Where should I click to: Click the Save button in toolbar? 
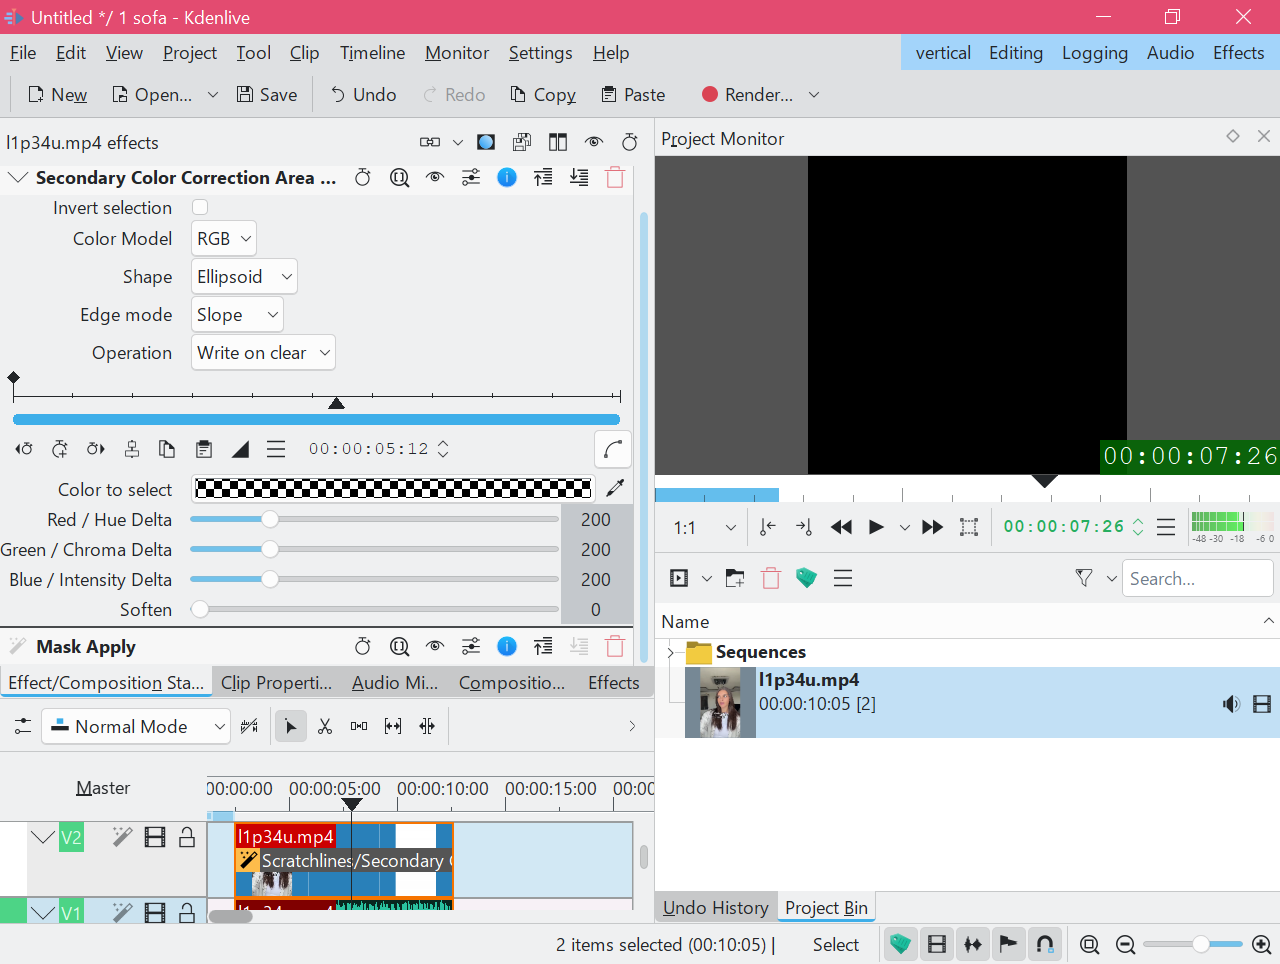267,95
